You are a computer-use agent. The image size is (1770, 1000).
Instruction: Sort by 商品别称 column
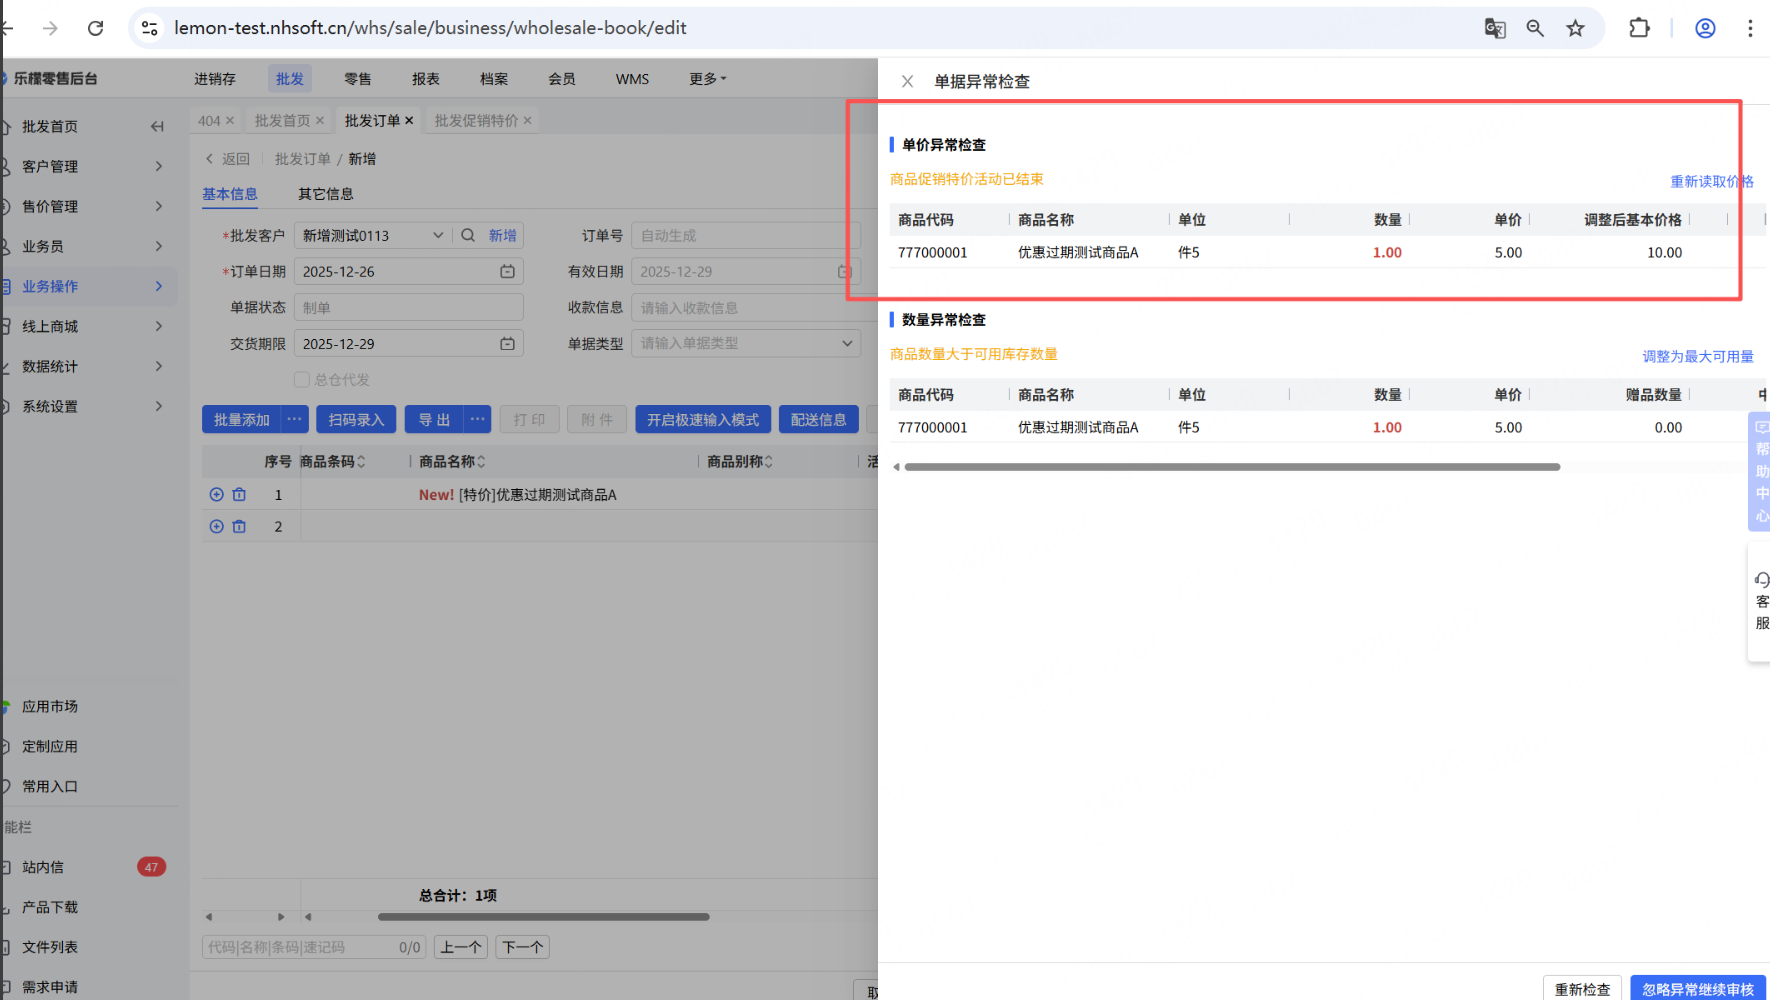pyautogui.click(x=768, y=461)
